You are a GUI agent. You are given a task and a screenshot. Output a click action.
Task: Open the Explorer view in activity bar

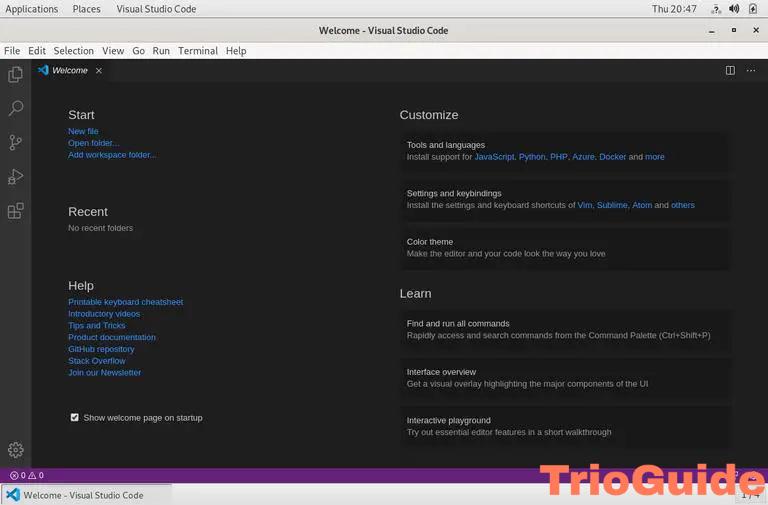click(x=15, y=74)
